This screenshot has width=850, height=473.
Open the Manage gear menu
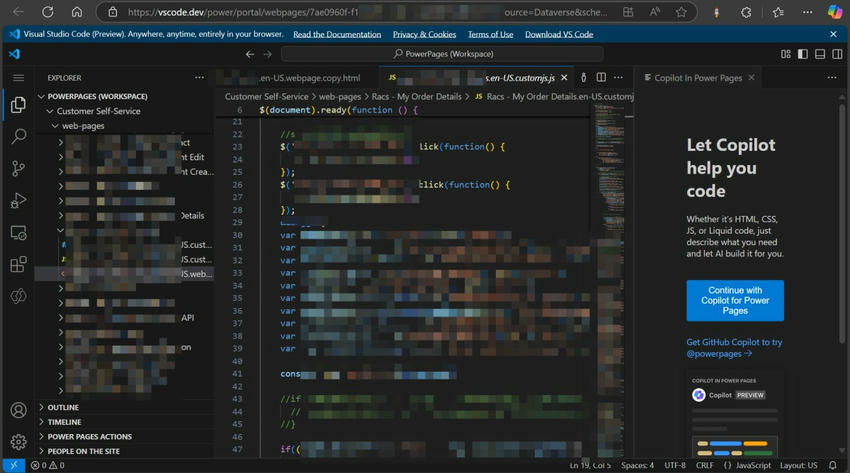18,441
